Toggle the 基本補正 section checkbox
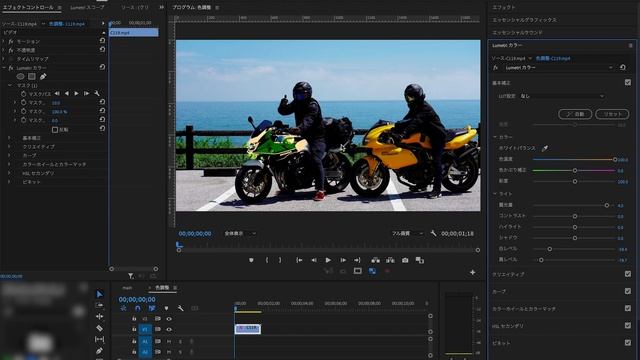 628,82
